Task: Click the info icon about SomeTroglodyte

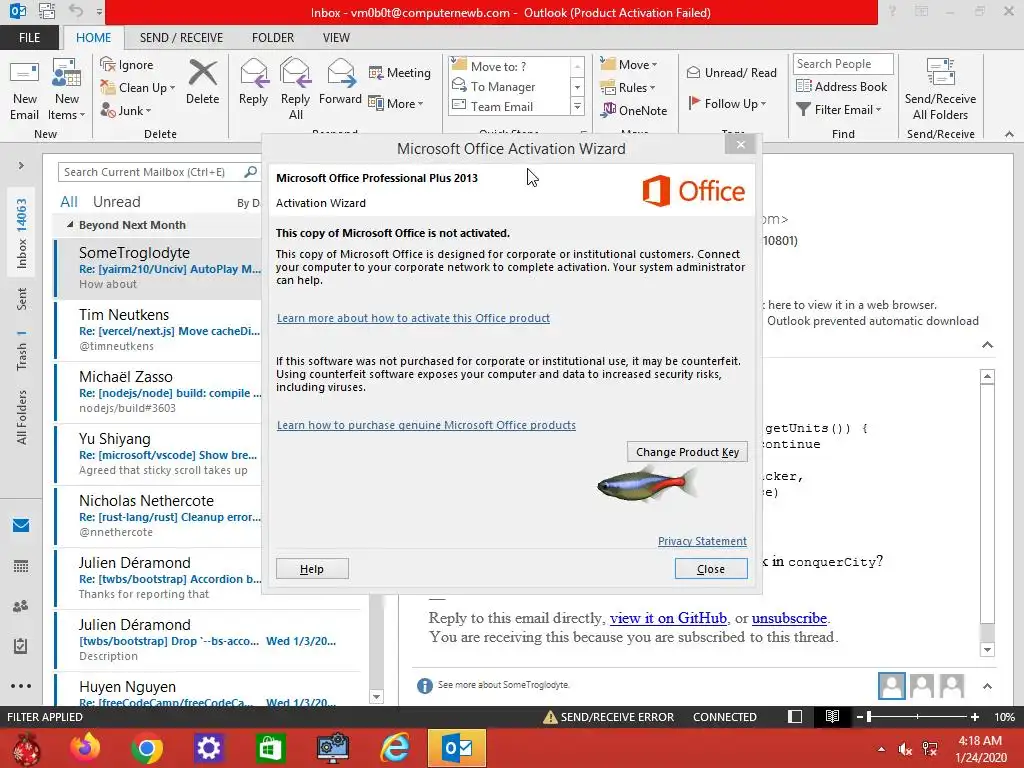Action: coord(424,686)
